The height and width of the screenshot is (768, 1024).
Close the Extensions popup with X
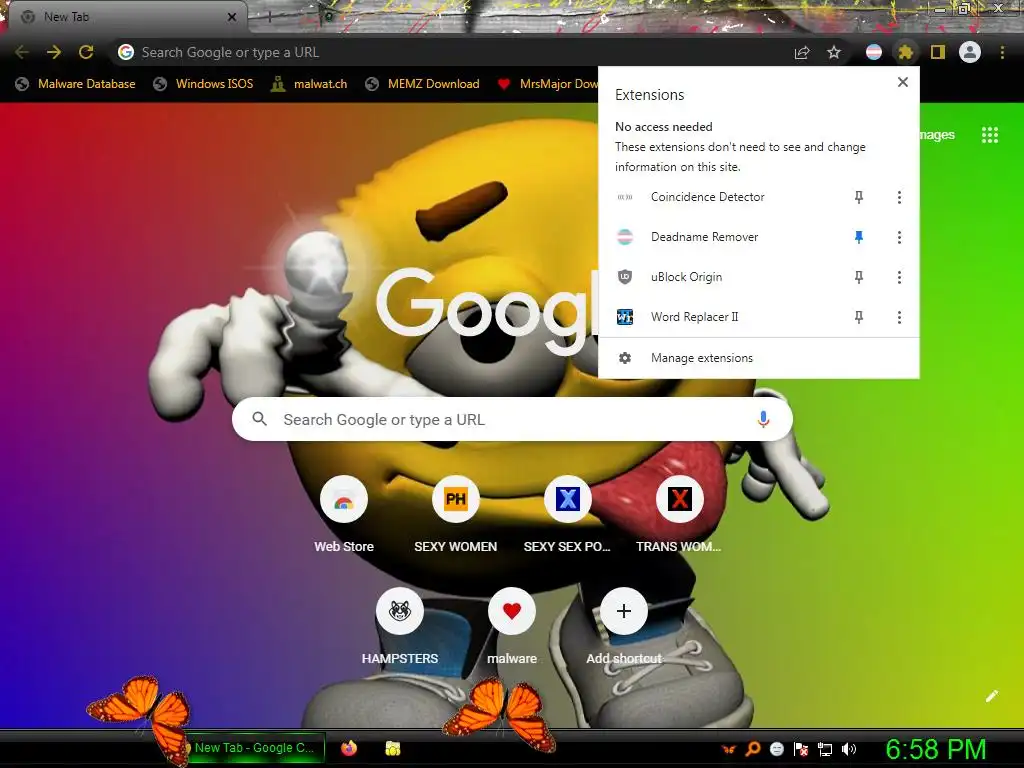(x=903, y=82)
